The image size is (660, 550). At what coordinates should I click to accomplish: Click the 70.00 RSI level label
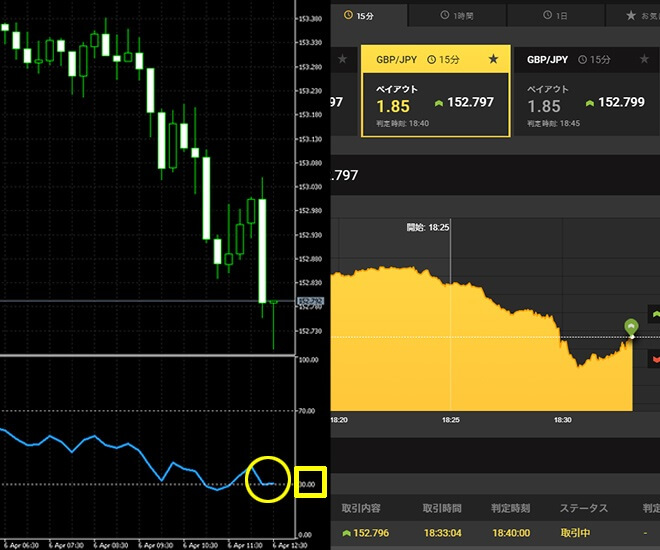point(307,411)
